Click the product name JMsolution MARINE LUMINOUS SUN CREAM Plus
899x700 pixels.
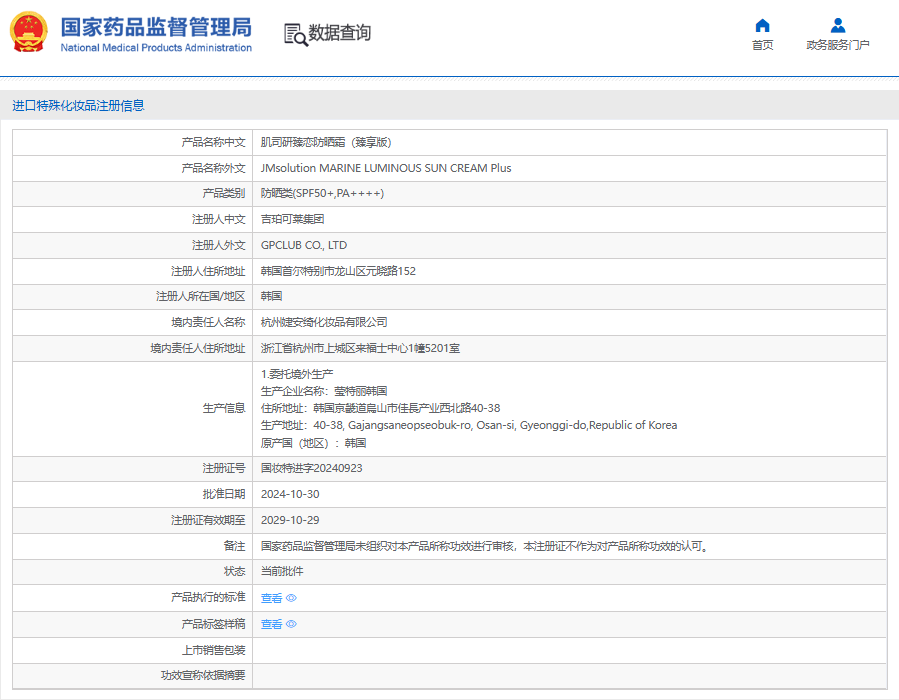click(x=386, y=168)
